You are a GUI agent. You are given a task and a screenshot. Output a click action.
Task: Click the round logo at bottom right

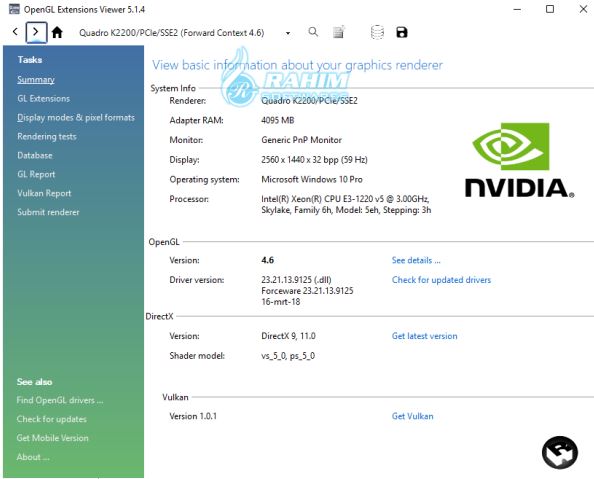560,452
